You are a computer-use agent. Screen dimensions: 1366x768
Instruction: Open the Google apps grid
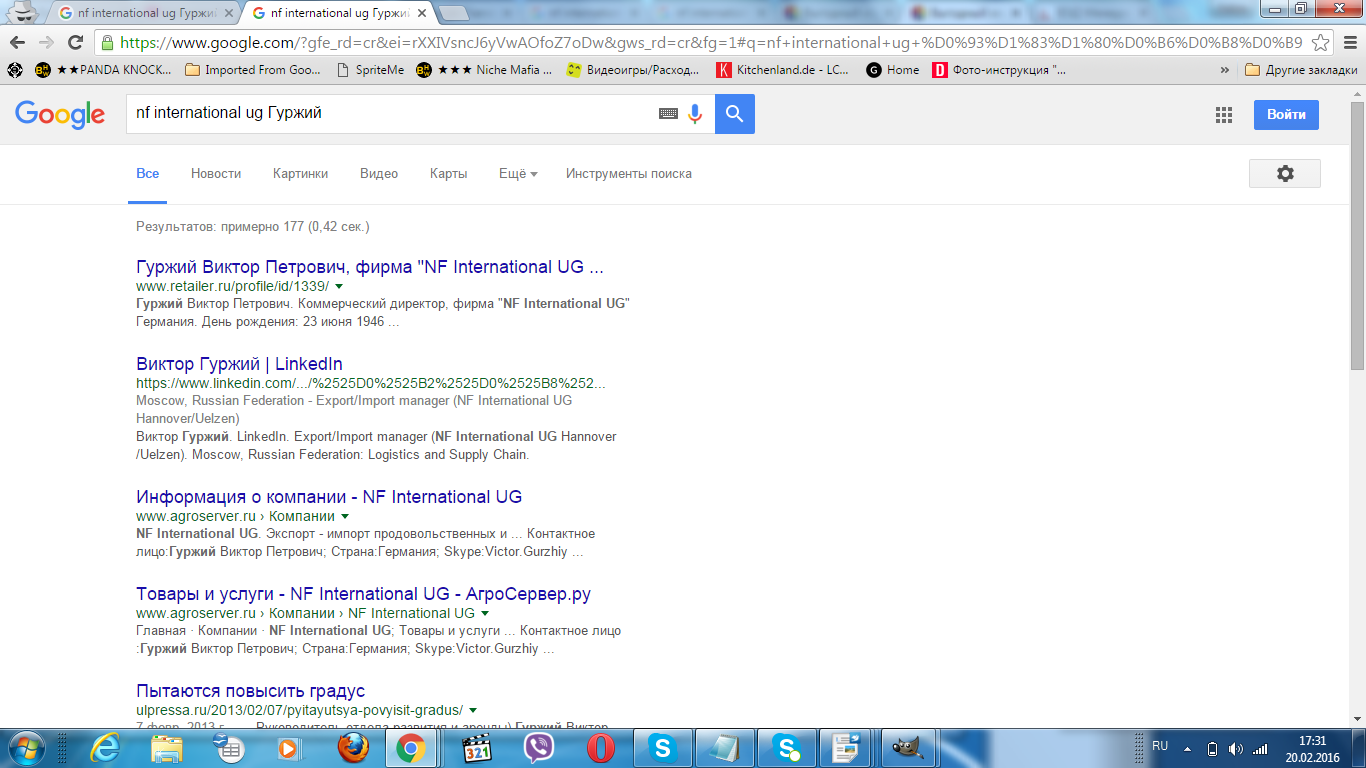1223,115
